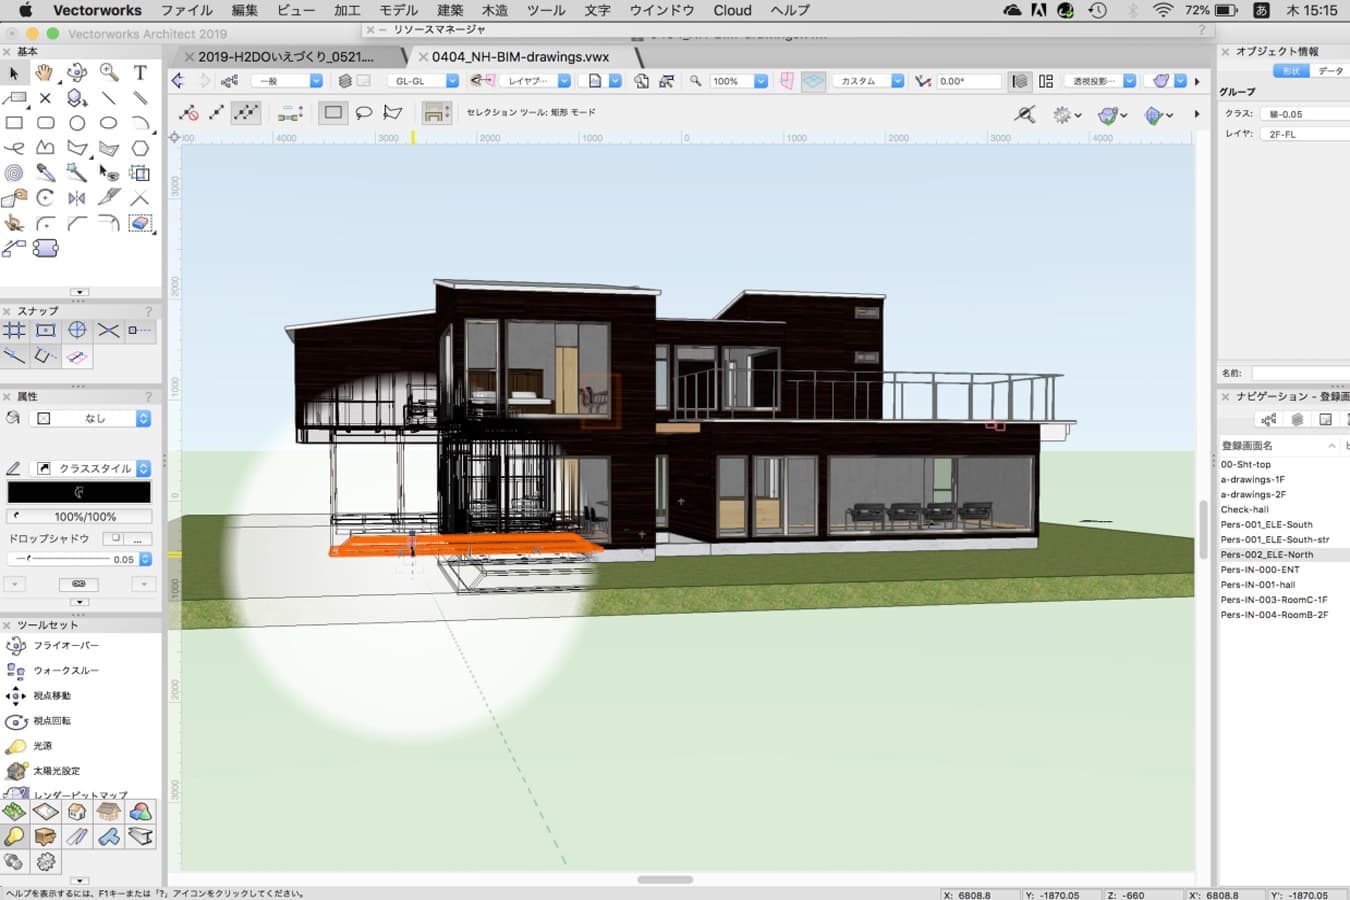Select the Text tool in the 基本 palette

[141, 72]
